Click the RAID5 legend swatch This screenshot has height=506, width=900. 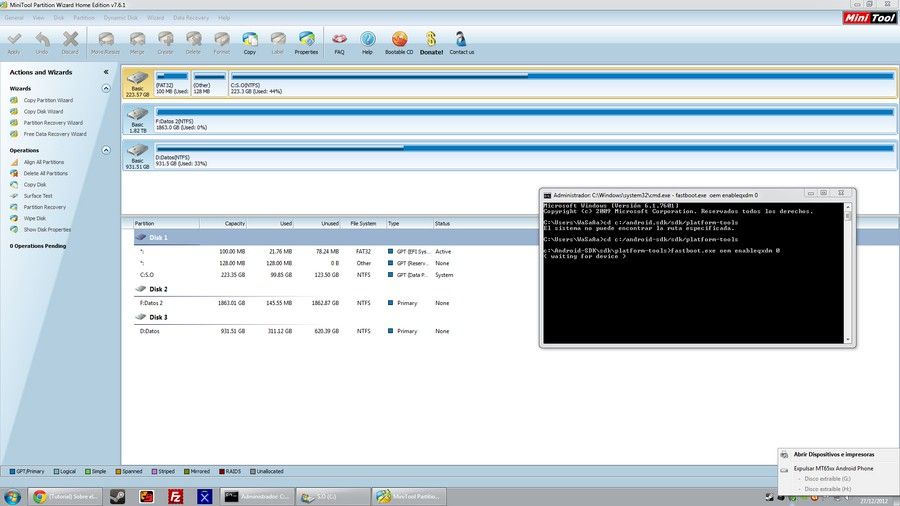[x=222, y=472]
